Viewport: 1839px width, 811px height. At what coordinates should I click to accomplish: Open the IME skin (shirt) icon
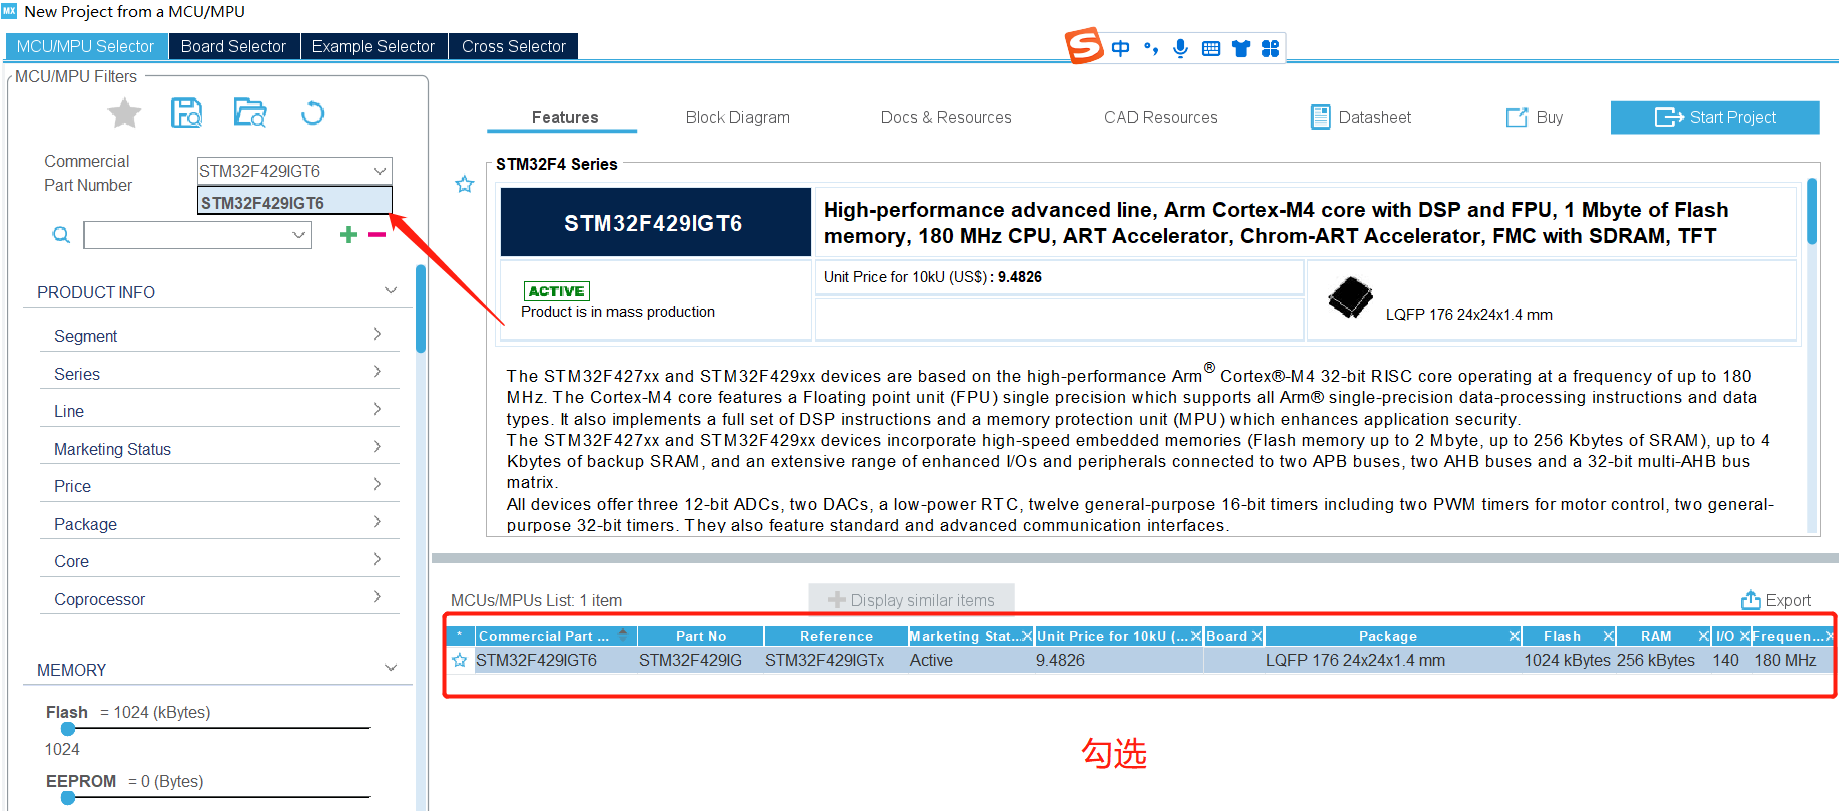(1241, 48)
